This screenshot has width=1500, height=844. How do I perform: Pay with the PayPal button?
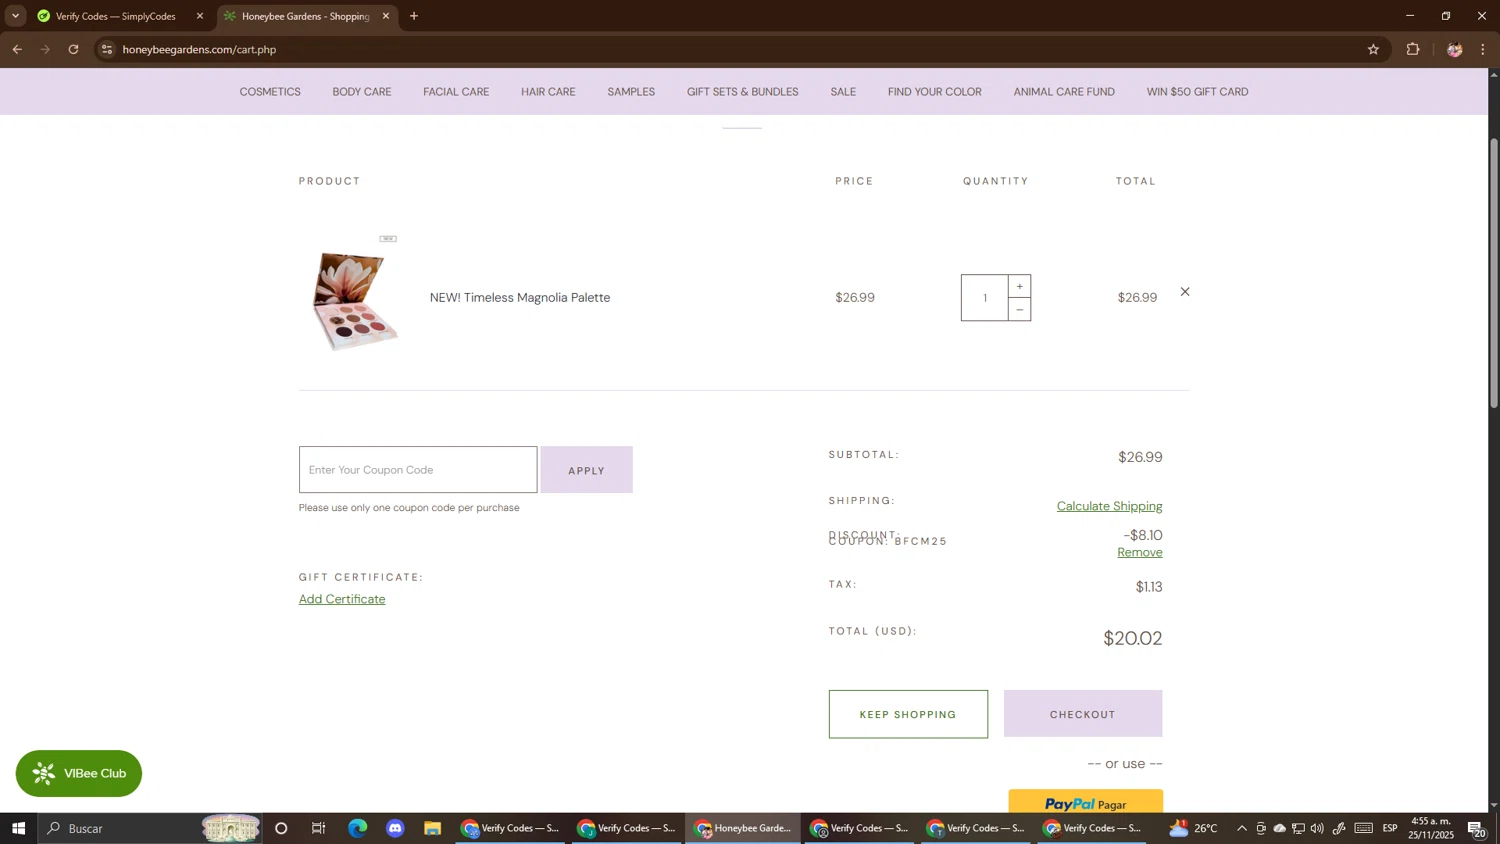[x=1085, y=802]
